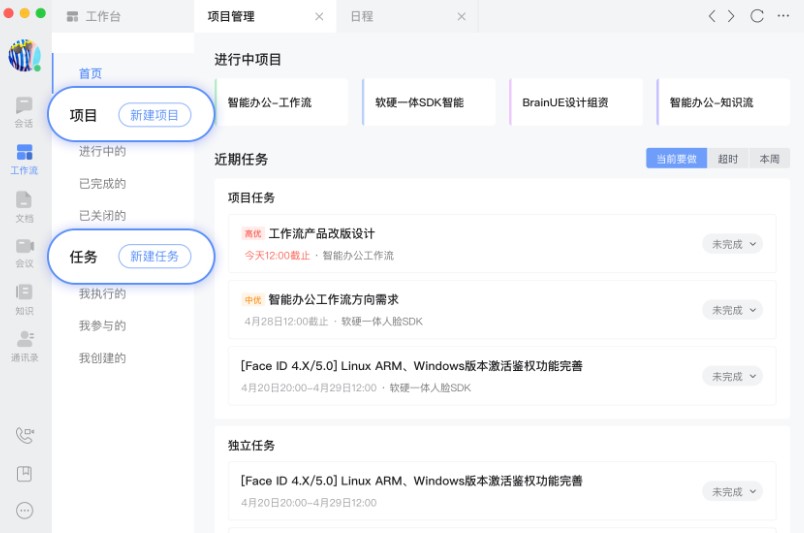This screenshot has height=533, width=804.
Task: Open the 知识 knowledge sidebar icon
Action: point(24,297)
